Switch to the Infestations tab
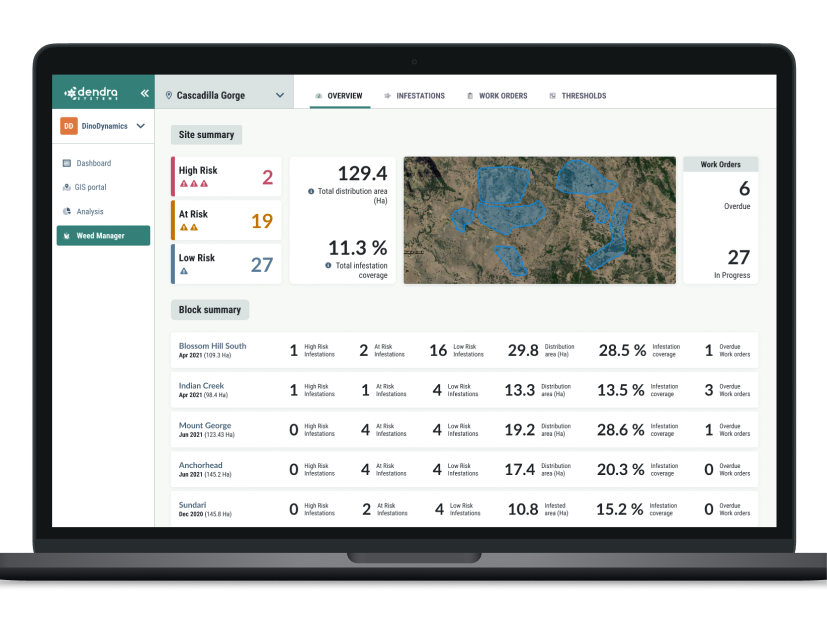 414,96
